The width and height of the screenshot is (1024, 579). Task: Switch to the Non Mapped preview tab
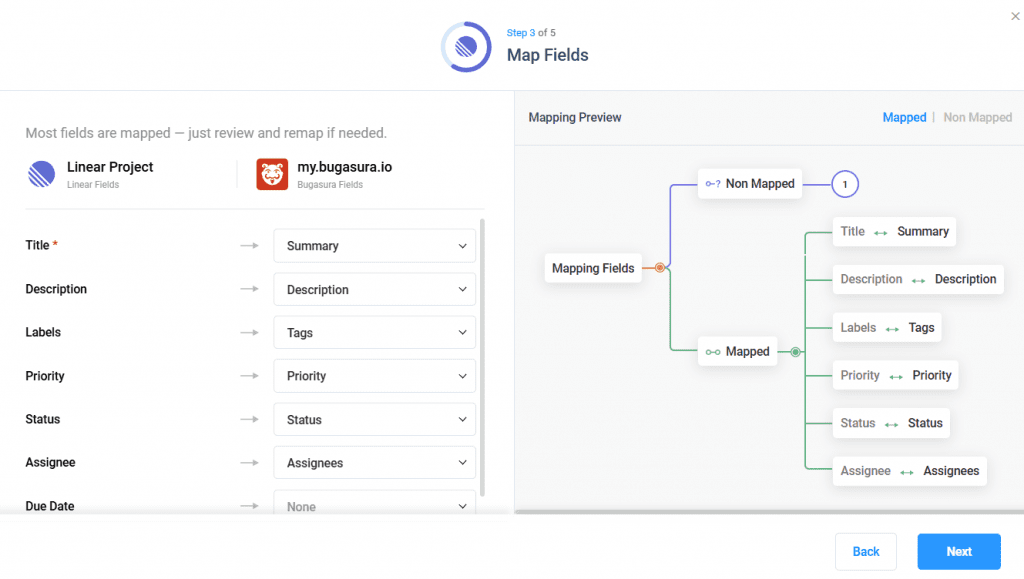977,118
